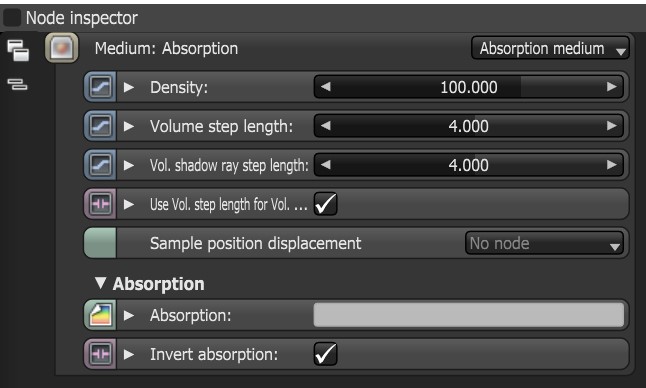Collapse the Absorption section header

click(x=100, y=283)
